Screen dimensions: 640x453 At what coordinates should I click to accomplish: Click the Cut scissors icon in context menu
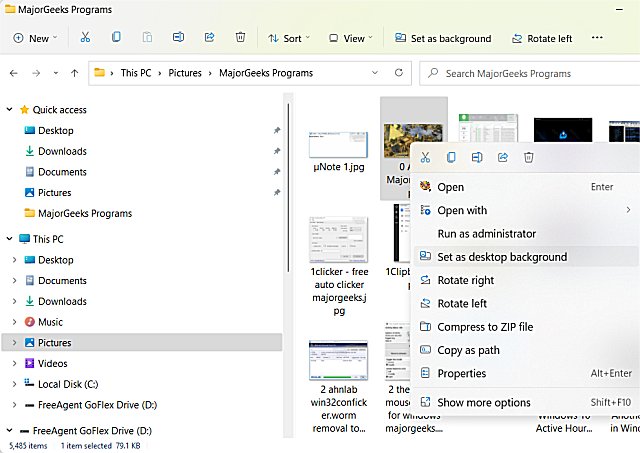425,157
